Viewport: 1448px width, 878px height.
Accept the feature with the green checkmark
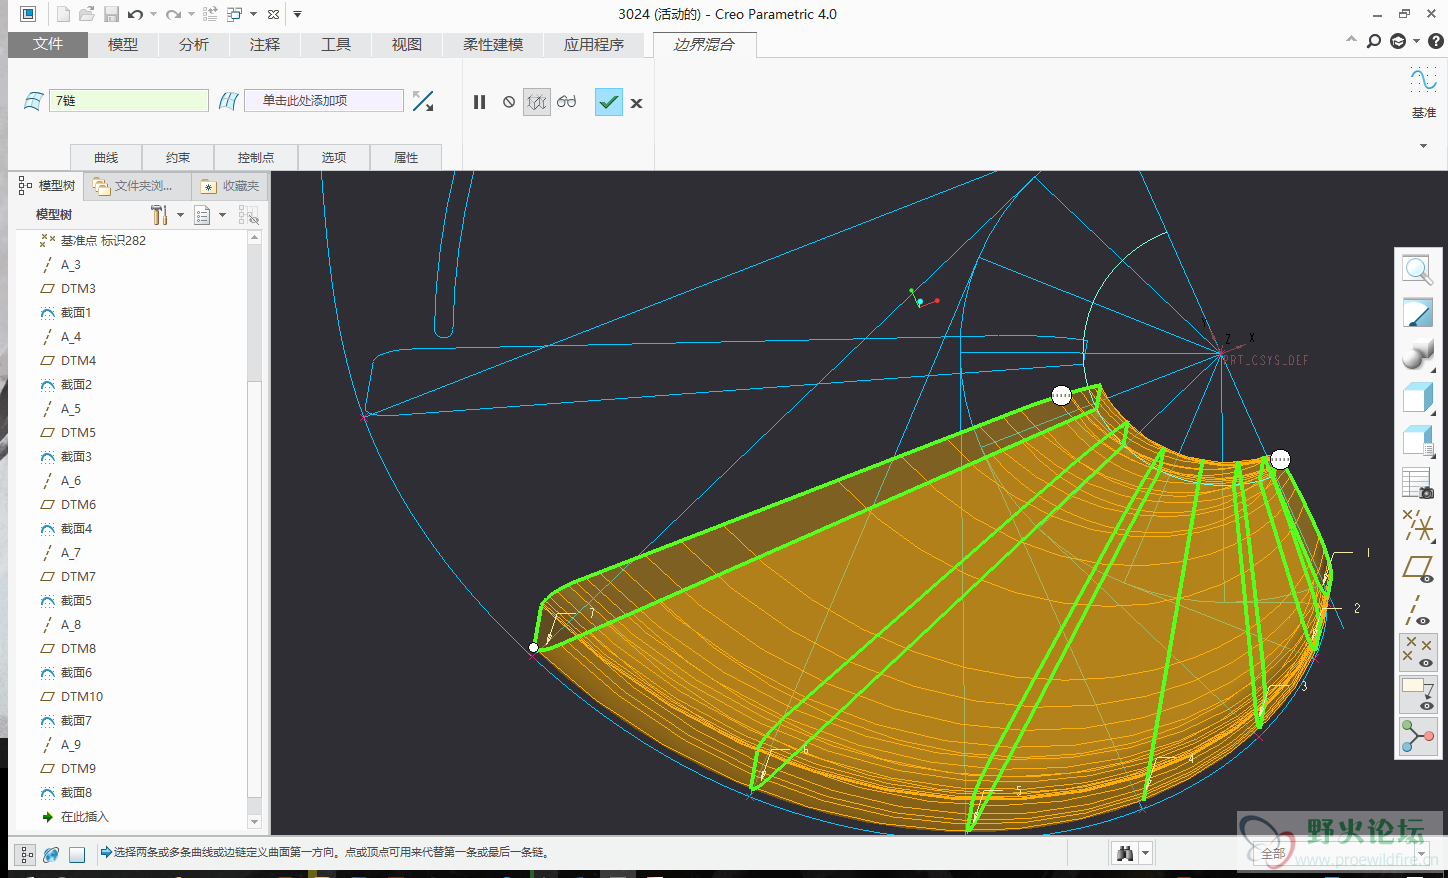coord(609,102)
